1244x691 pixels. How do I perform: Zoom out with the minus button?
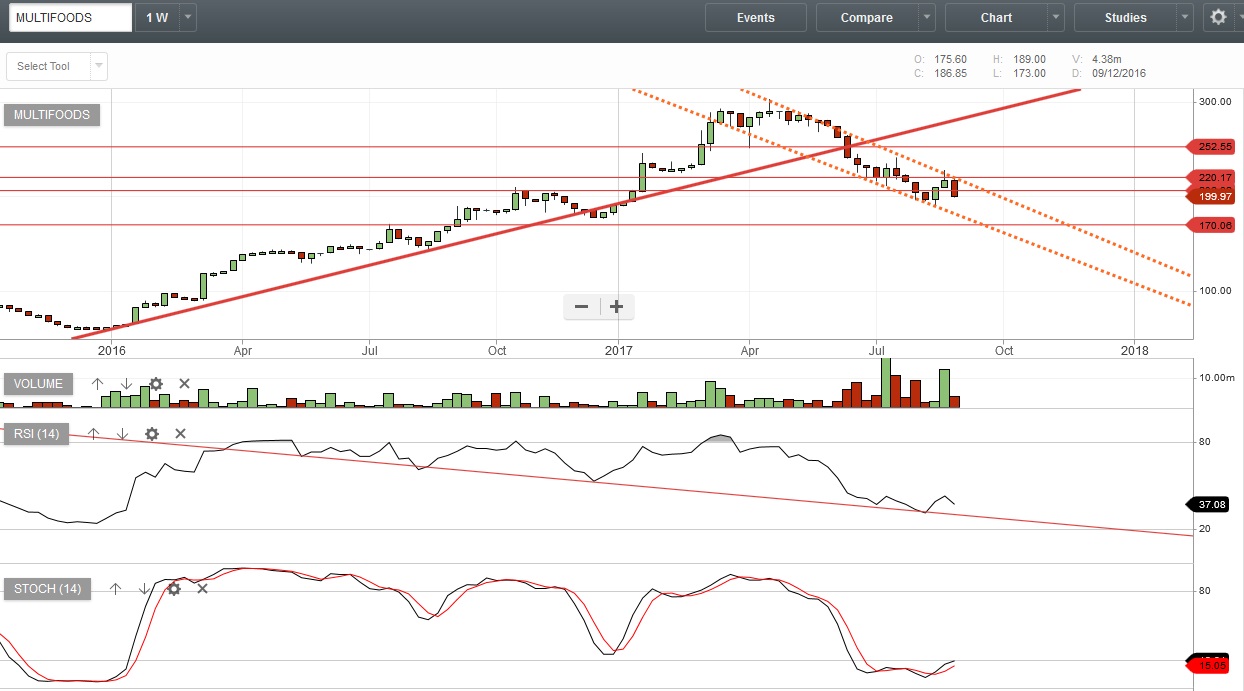click(581, 307)
